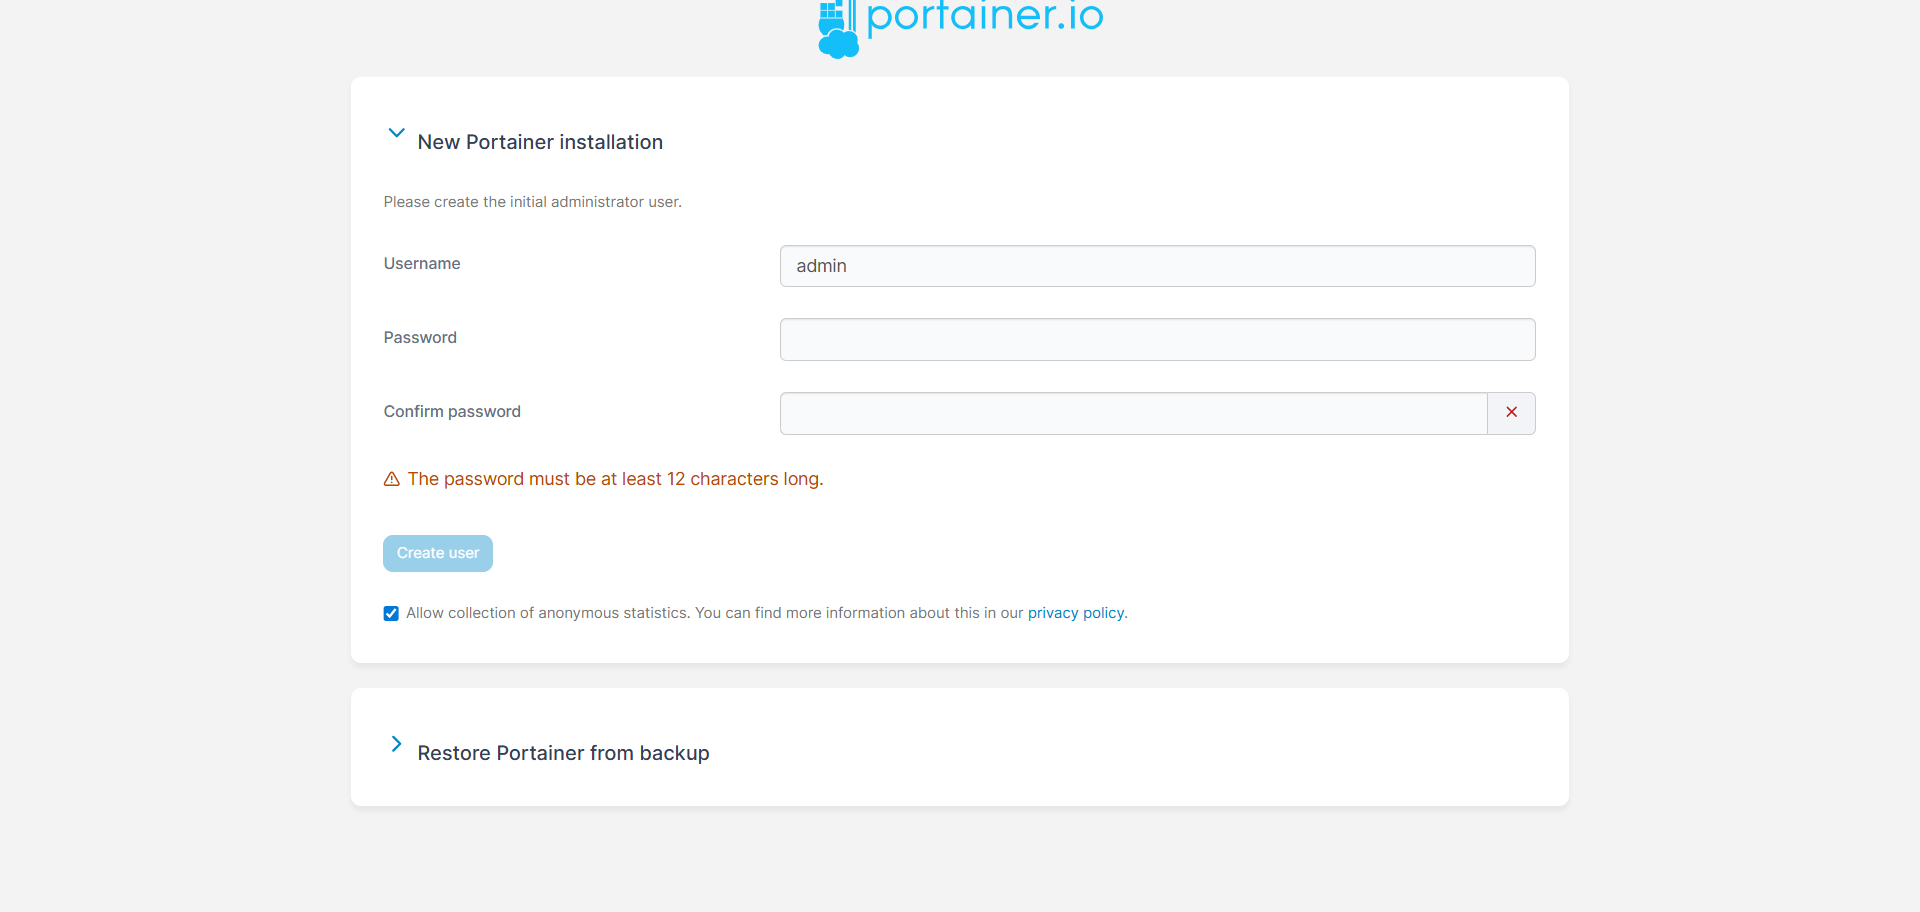The width and height of the screenshot is (1920, 912).
Task: Click the 'Confirm password' label
Action: [452, 412]
